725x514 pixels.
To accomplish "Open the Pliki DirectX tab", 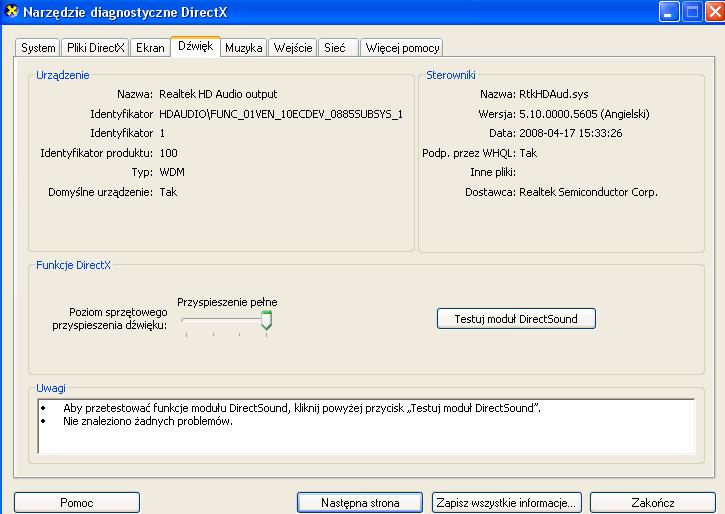I will click(96, 48).
